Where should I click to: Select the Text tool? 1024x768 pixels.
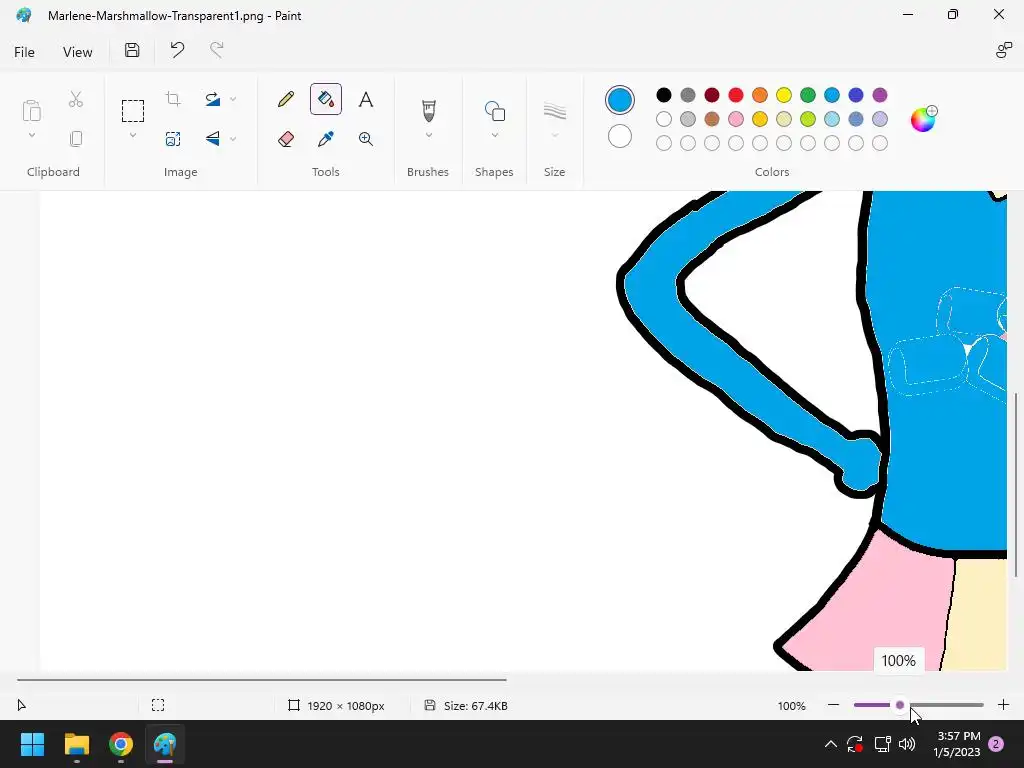pyautogui.click(x=366, y=99)
